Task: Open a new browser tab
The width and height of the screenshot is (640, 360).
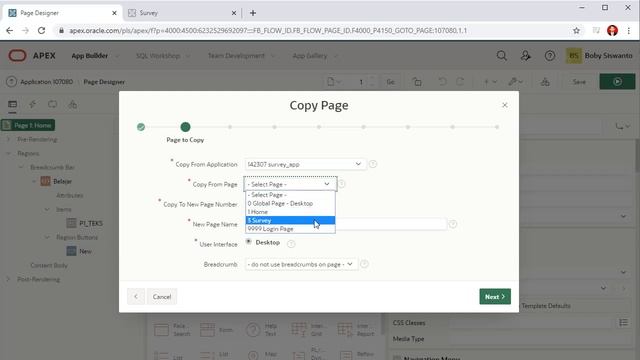Action: coord(253,13)
